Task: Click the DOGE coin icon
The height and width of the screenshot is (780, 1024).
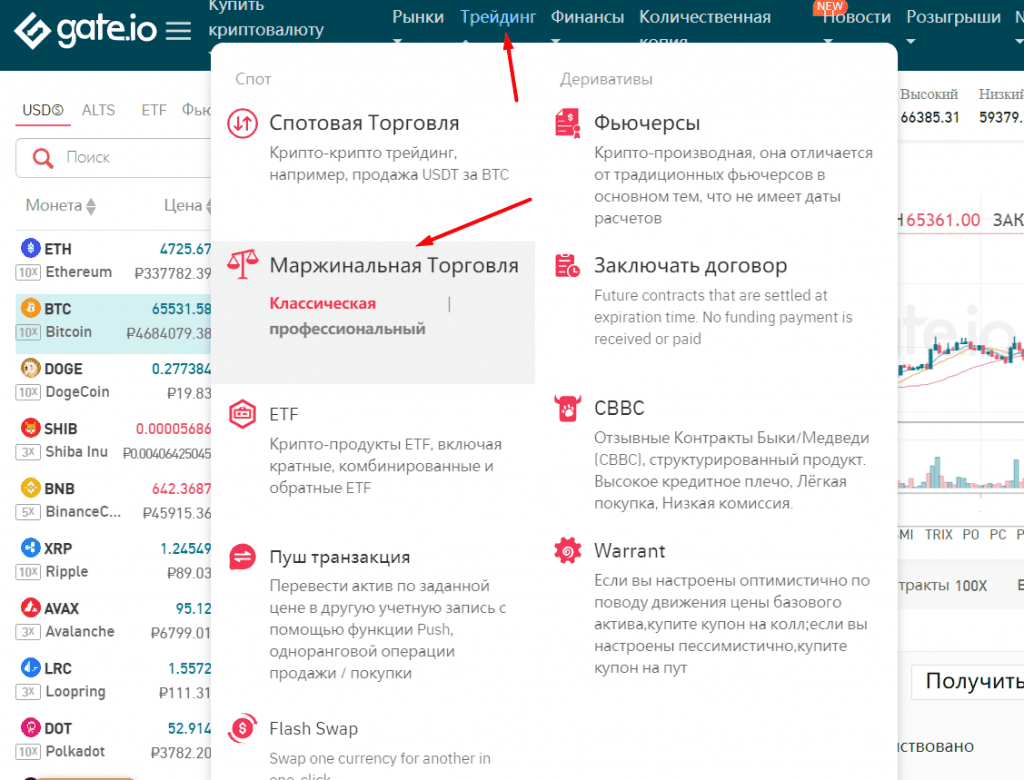Action: tap(30, 368)
